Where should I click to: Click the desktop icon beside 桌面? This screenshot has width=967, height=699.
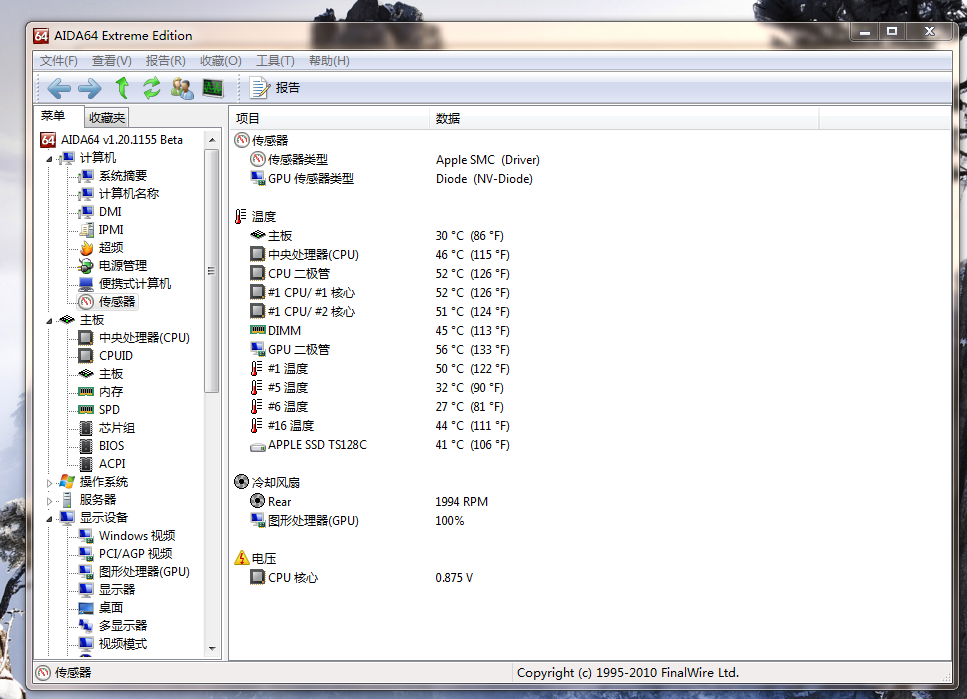pyautogui.click(x=86, y=608)
